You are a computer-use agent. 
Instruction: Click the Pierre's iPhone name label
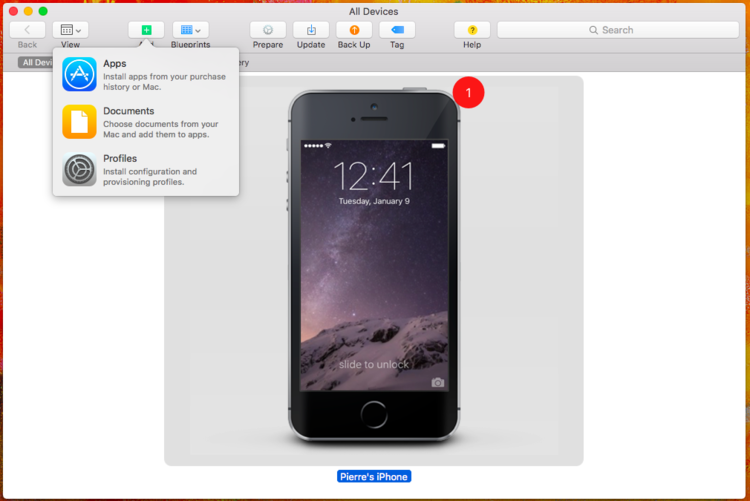(x=374, y=477)
